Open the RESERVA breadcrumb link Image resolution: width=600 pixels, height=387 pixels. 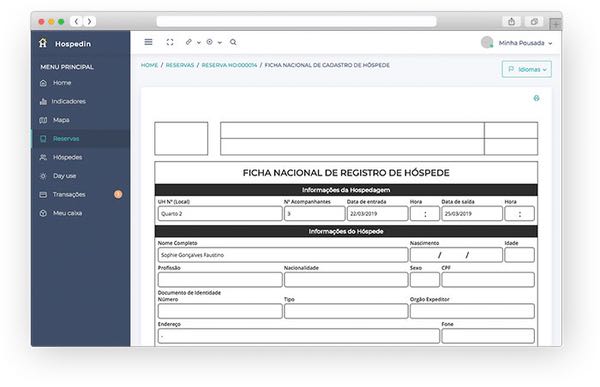tap(229, 65)
